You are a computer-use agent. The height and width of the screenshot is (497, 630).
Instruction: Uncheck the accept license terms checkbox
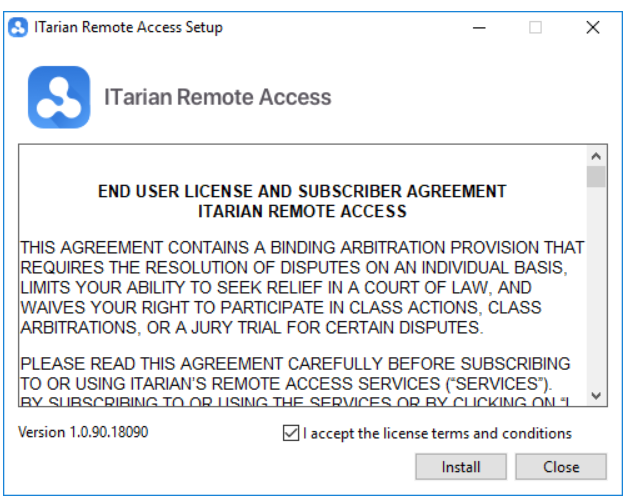291,433
